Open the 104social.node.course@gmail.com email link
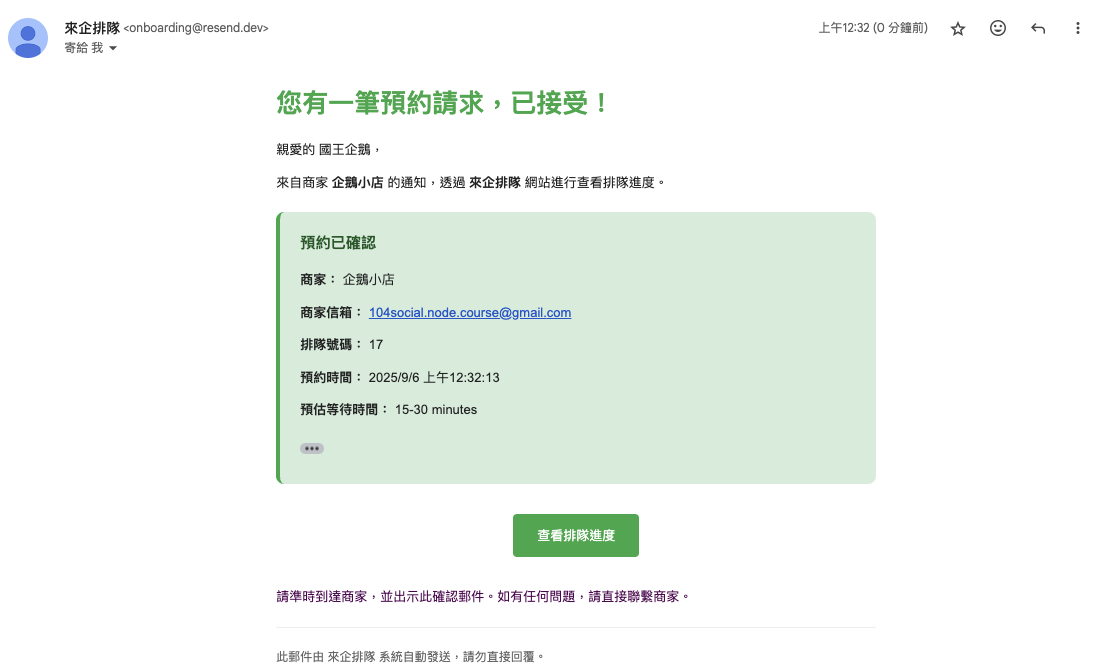 tap(470, 313)
